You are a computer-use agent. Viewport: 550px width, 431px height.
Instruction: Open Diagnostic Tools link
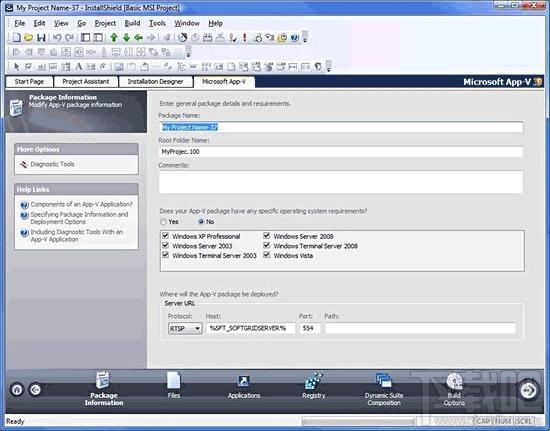tap(52, 164)
